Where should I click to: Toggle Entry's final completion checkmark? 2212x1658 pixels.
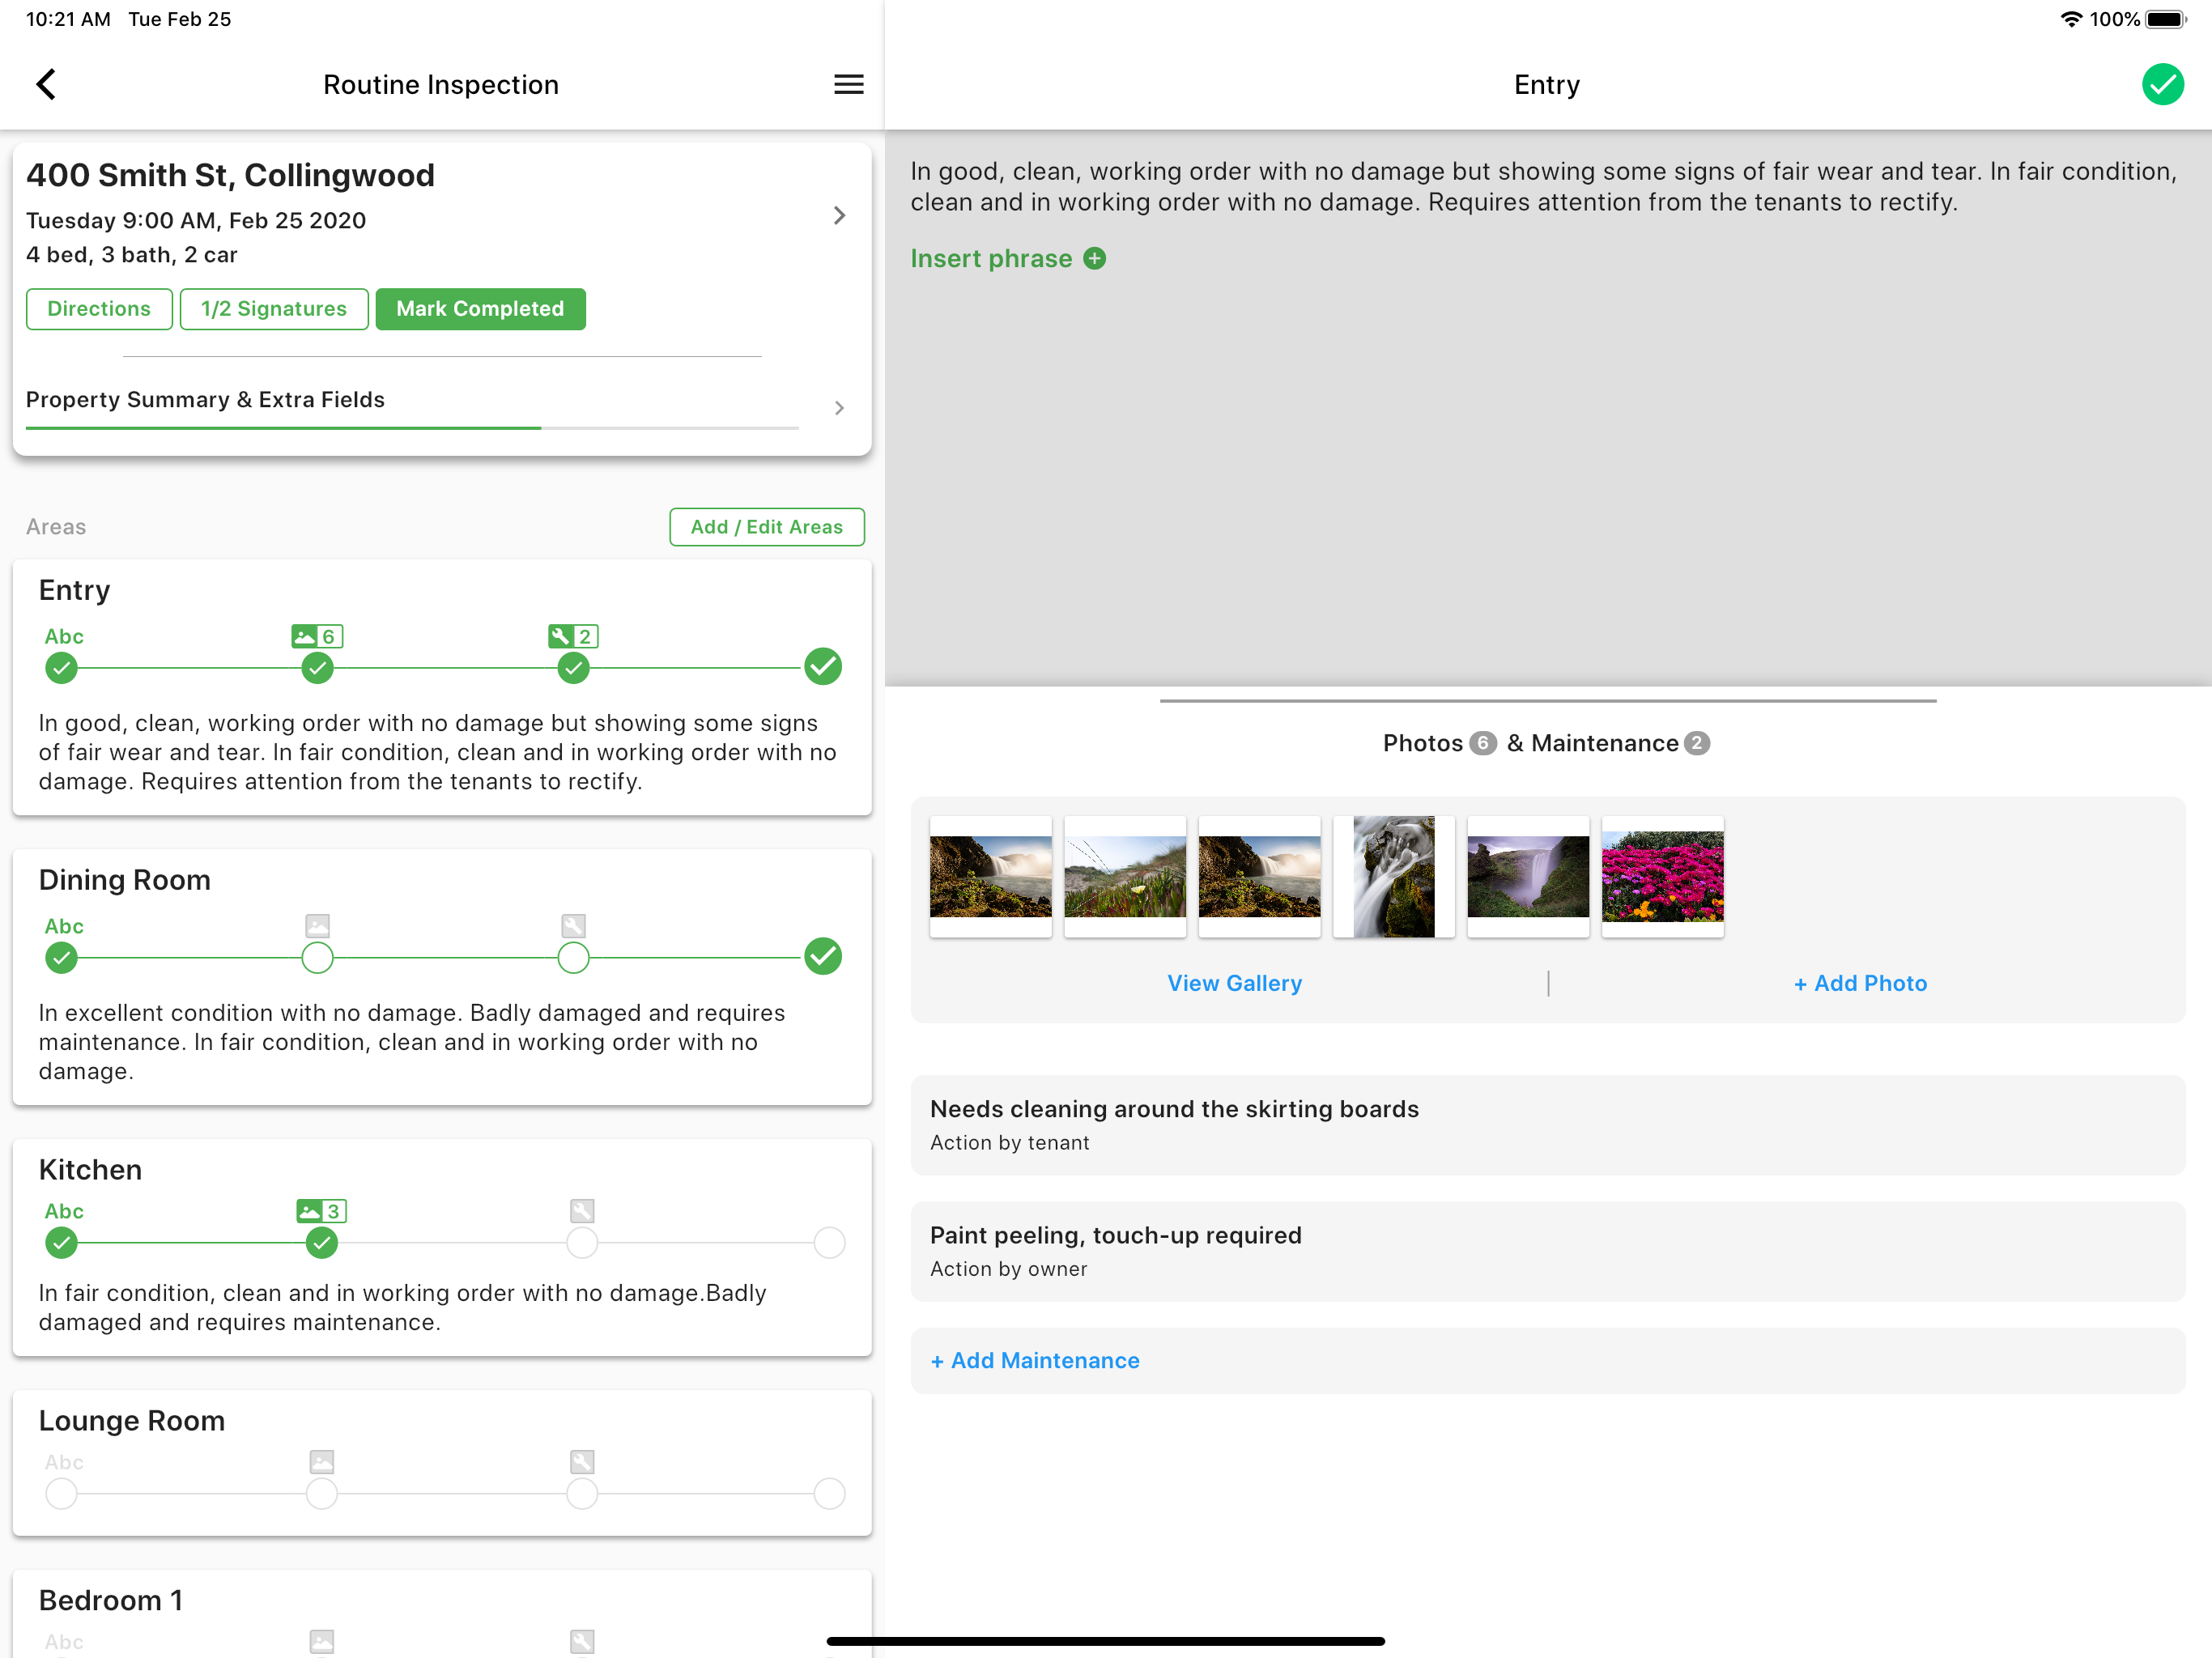click(x=822, y=666)
